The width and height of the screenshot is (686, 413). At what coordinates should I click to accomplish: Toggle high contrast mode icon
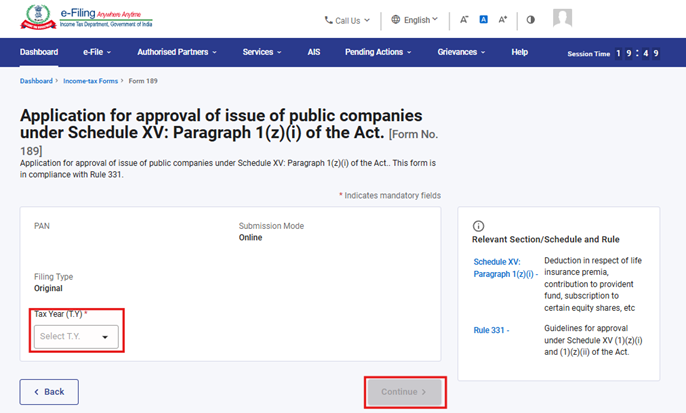click(x=530, y=20)
